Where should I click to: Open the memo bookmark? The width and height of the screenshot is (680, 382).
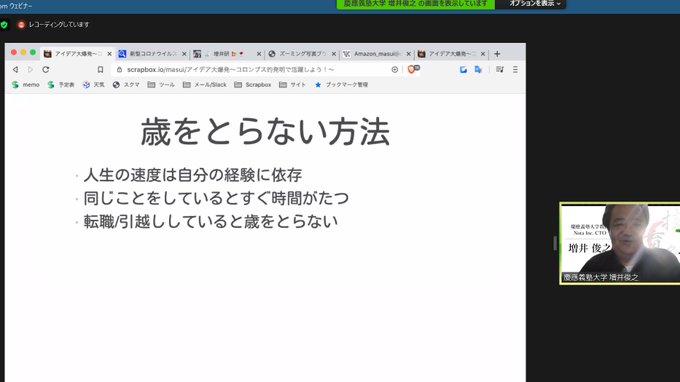pyautogui.click(x=26, y=85)
